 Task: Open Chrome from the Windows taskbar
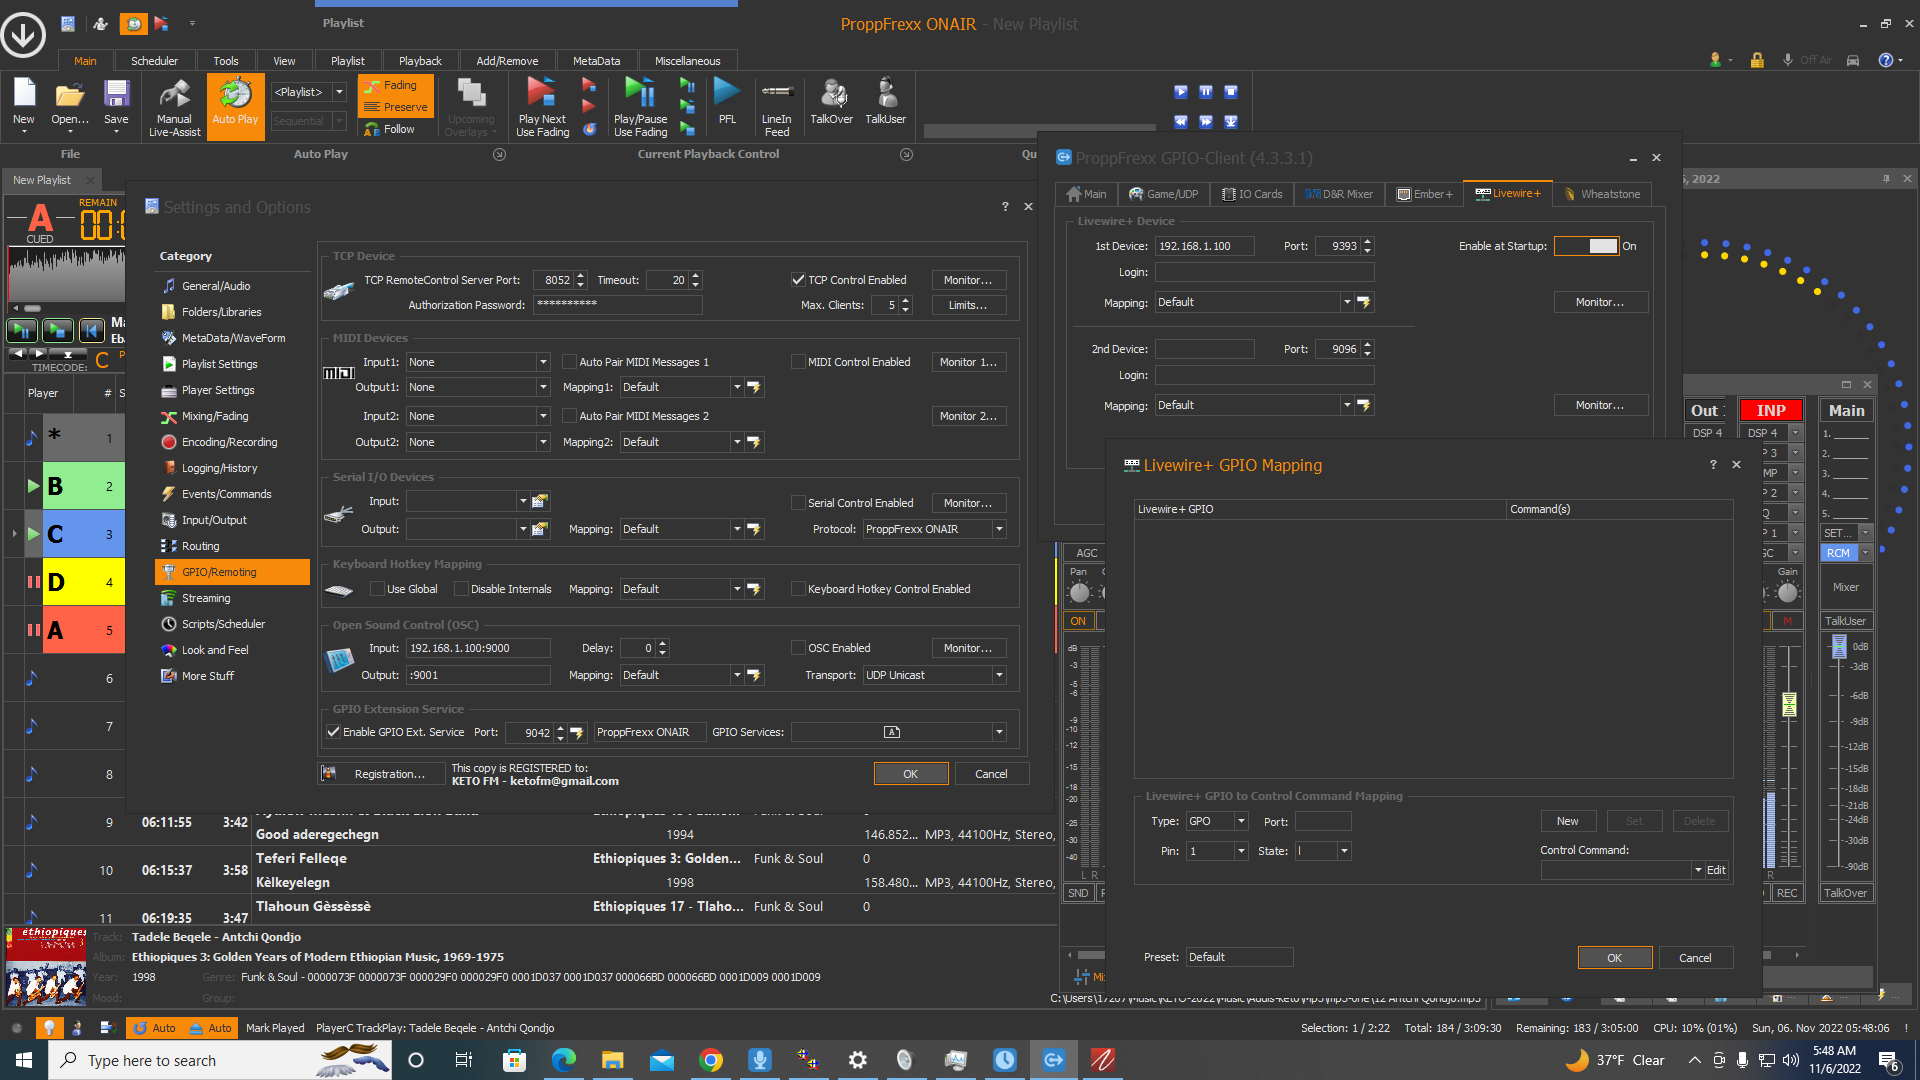point(711,1060)
